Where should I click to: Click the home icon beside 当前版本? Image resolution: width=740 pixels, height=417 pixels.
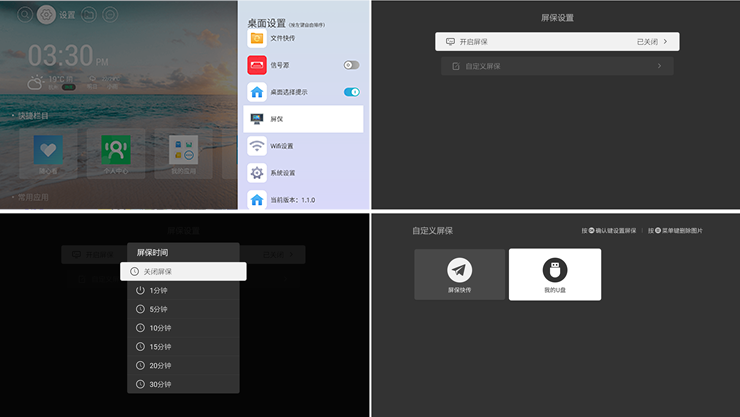pyautogui.click(x=257, y=200)
